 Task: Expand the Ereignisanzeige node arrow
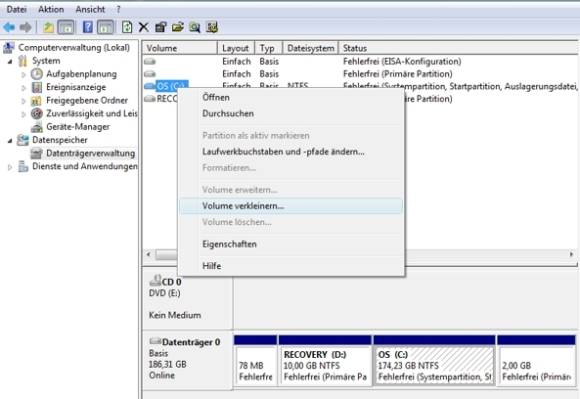(x=24, y=88)
